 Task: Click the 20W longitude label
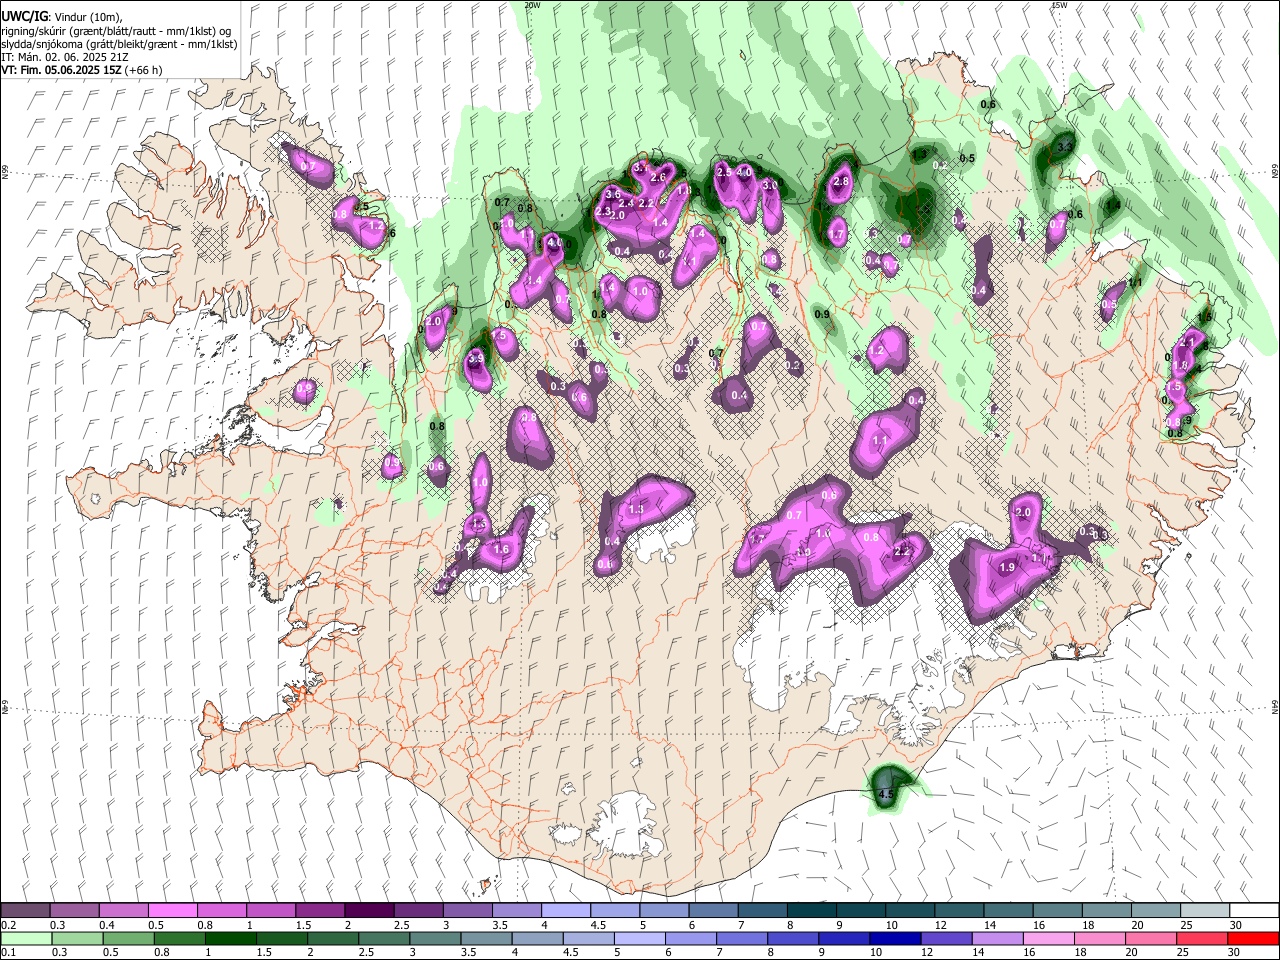point(533,5)
